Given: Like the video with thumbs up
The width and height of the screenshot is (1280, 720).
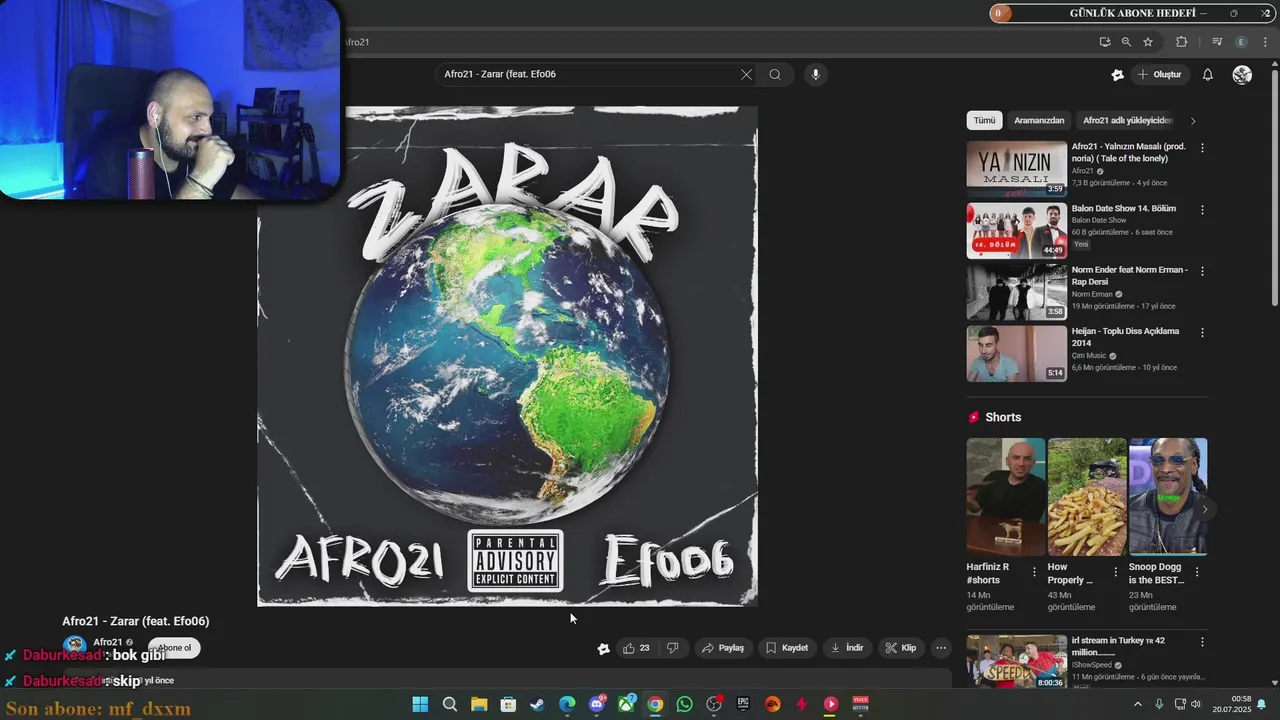Looking at the screenshot, I should click(x=636, y=648).
